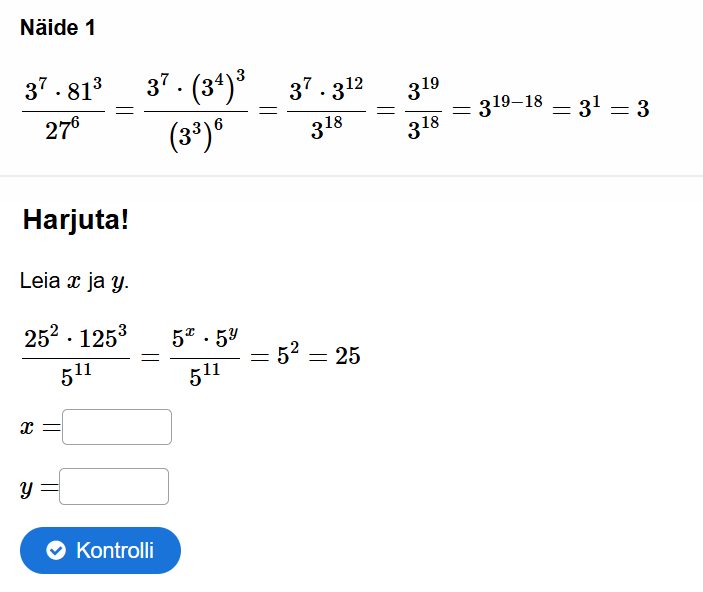Viewport: 703px width, 592px height.
Task: Click the "Leia x ja y." instruction text
Action: pos(74,281)
